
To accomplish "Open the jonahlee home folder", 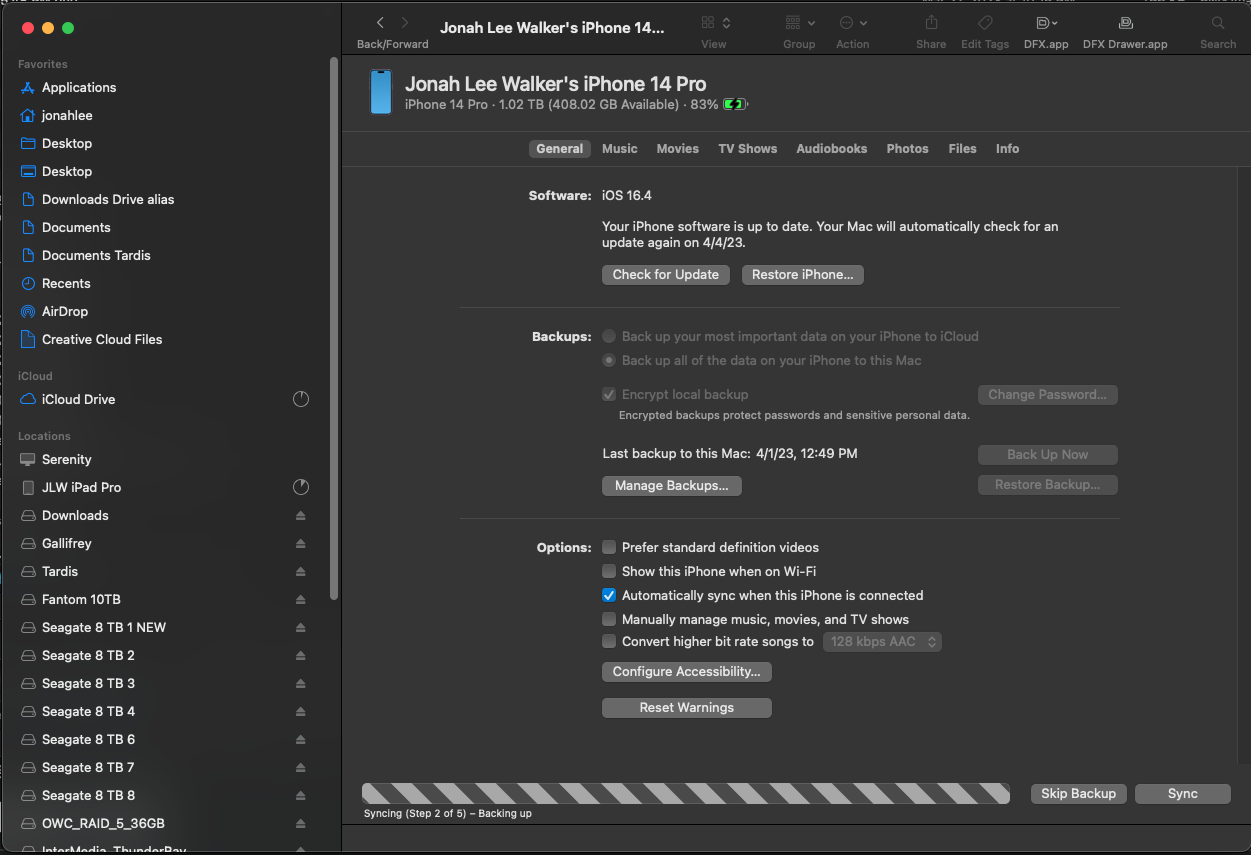I will point(67,115).
